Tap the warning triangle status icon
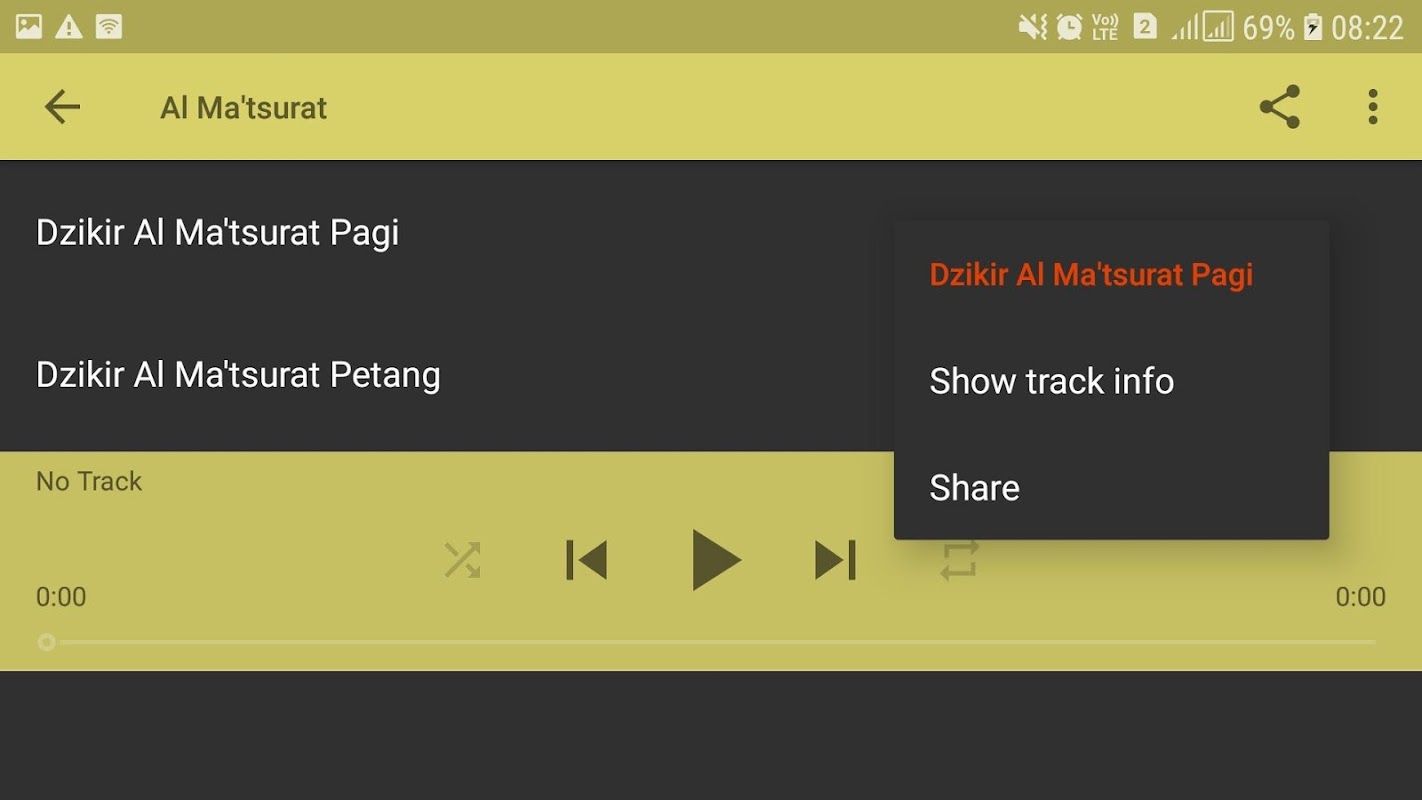1422x800 pixels. click(68, 27)
